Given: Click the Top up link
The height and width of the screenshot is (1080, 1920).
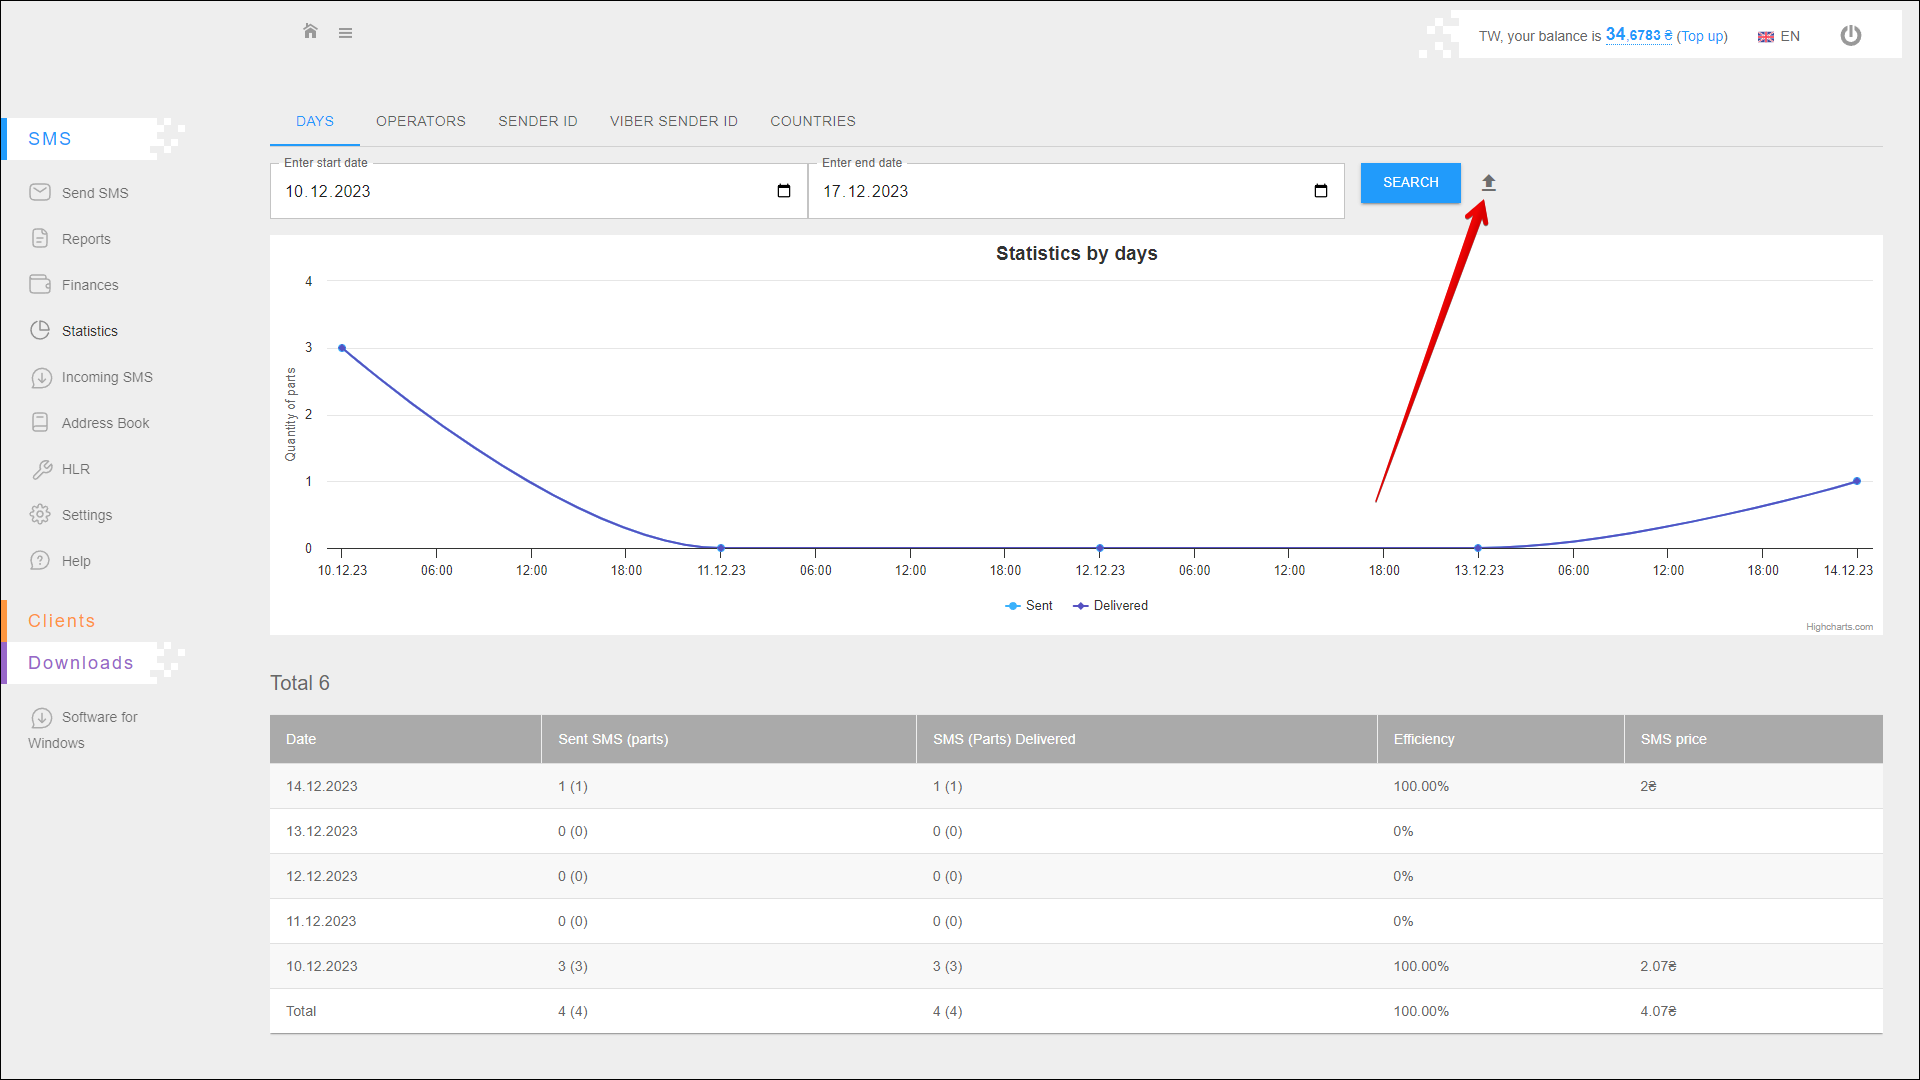Looking at the screenshot, I should click(x=1702, y=36).
